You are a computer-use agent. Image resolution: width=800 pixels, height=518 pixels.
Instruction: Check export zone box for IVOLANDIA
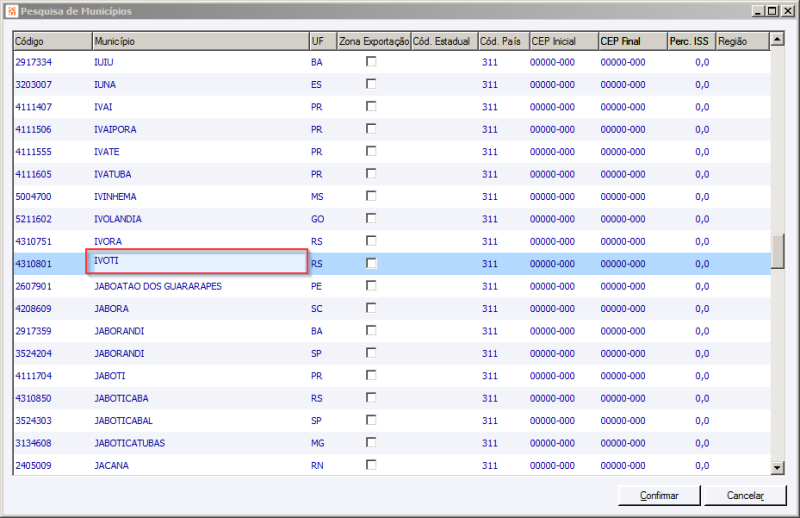[371, 219]
